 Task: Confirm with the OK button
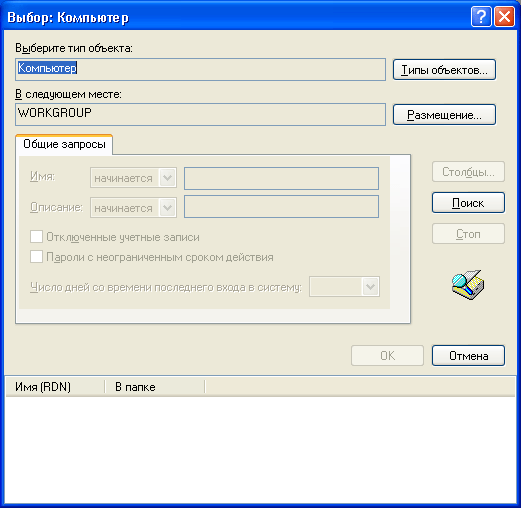click(387, 356)
